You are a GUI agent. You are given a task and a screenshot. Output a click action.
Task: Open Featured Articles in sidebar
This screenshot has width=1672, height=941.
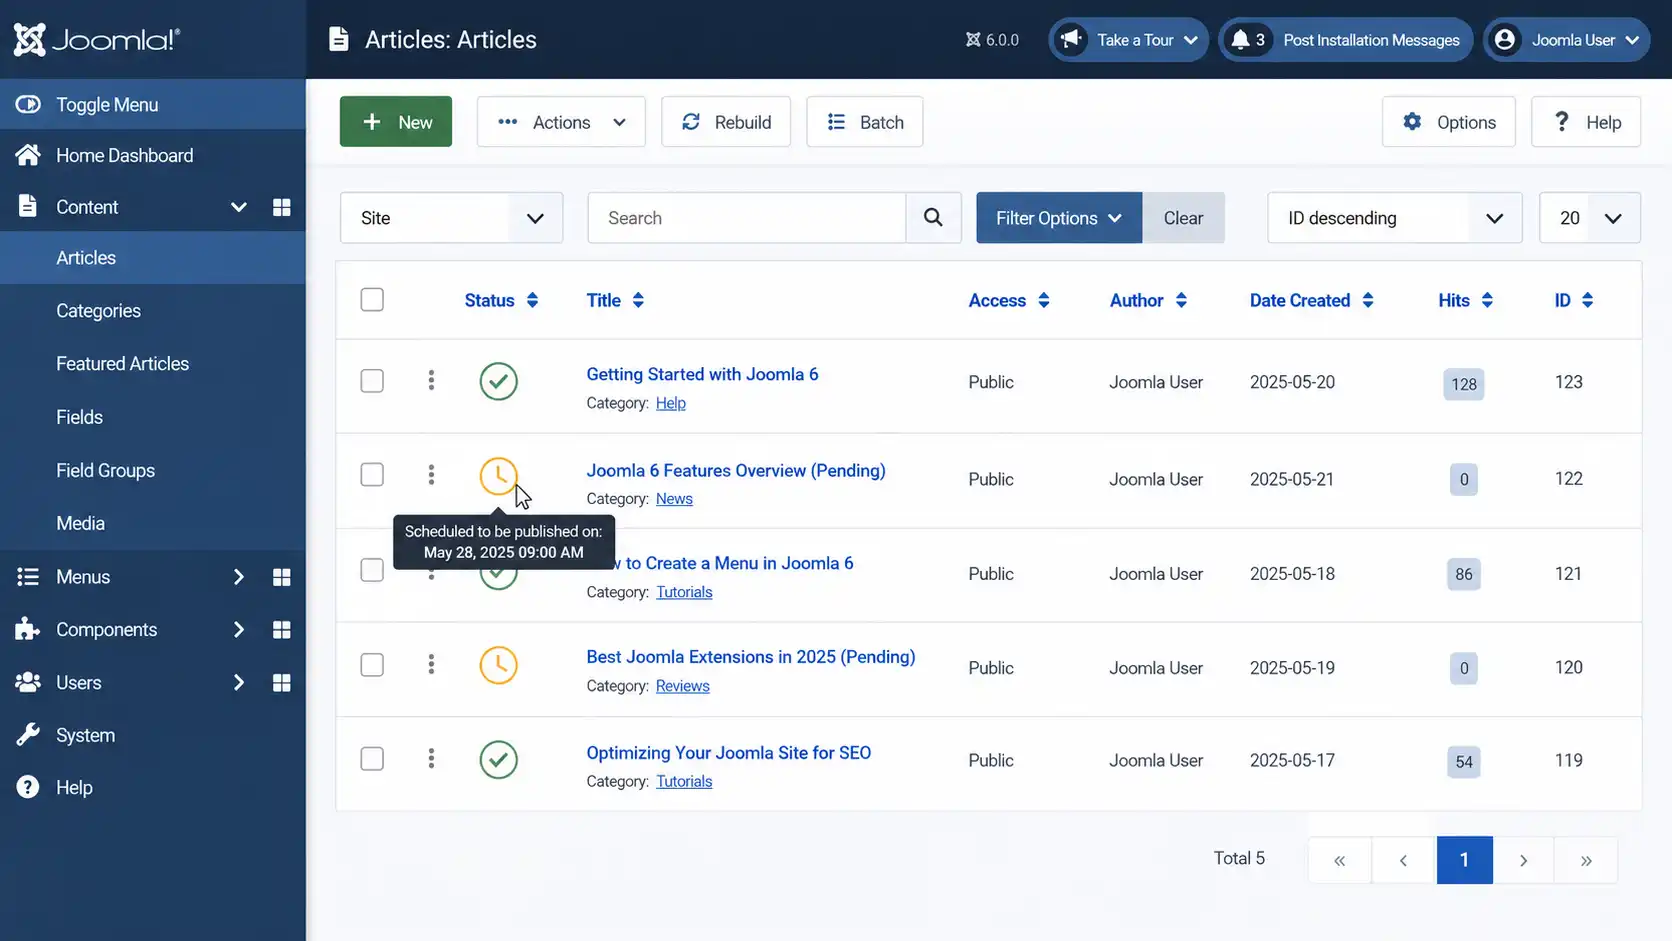point(122,364)
